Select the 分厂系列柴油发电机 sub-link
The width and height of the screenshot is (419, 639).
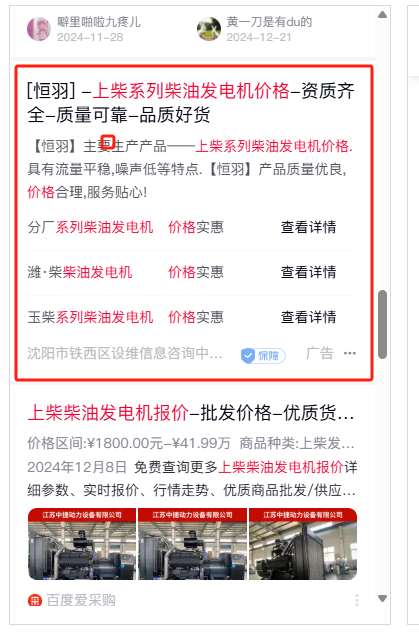pyautogui.click(x=90, y=227)
